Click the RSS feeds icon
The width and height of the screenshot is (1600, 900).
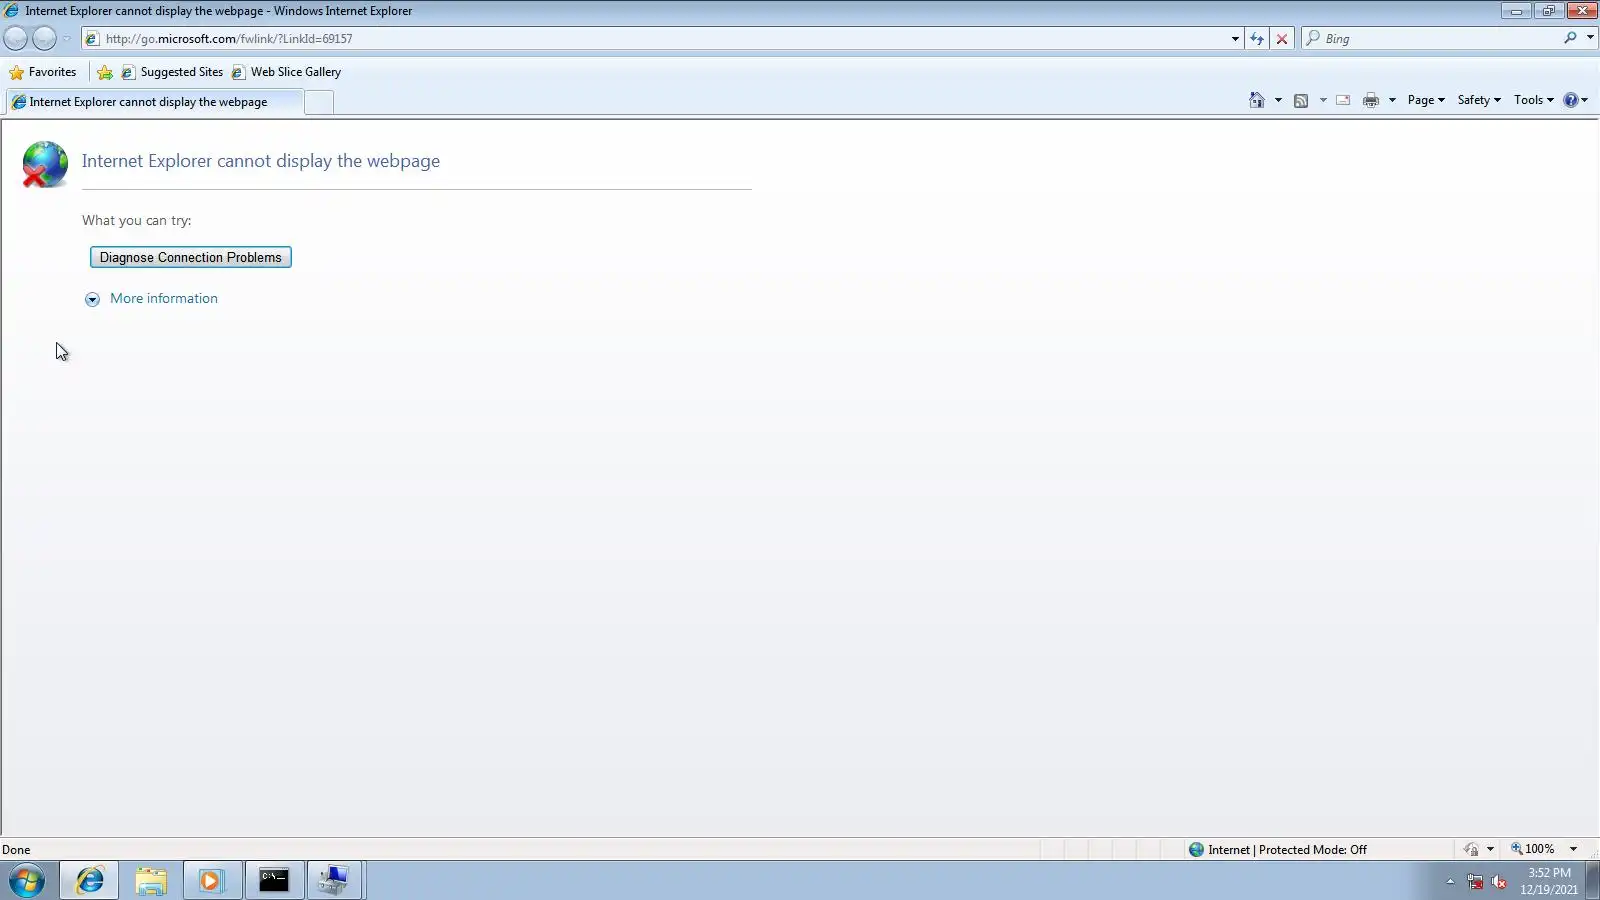[x=1301, y=100]
